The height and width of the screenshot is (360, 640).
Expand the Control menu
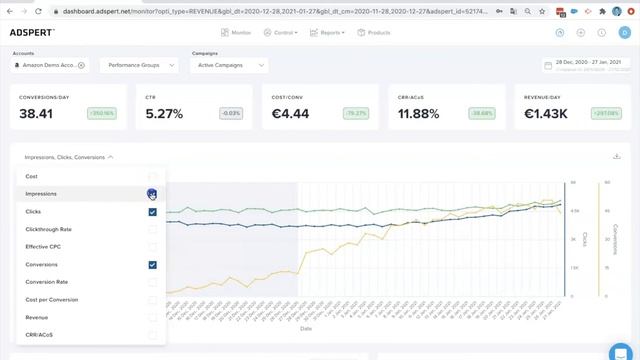[x=280, y=33]
